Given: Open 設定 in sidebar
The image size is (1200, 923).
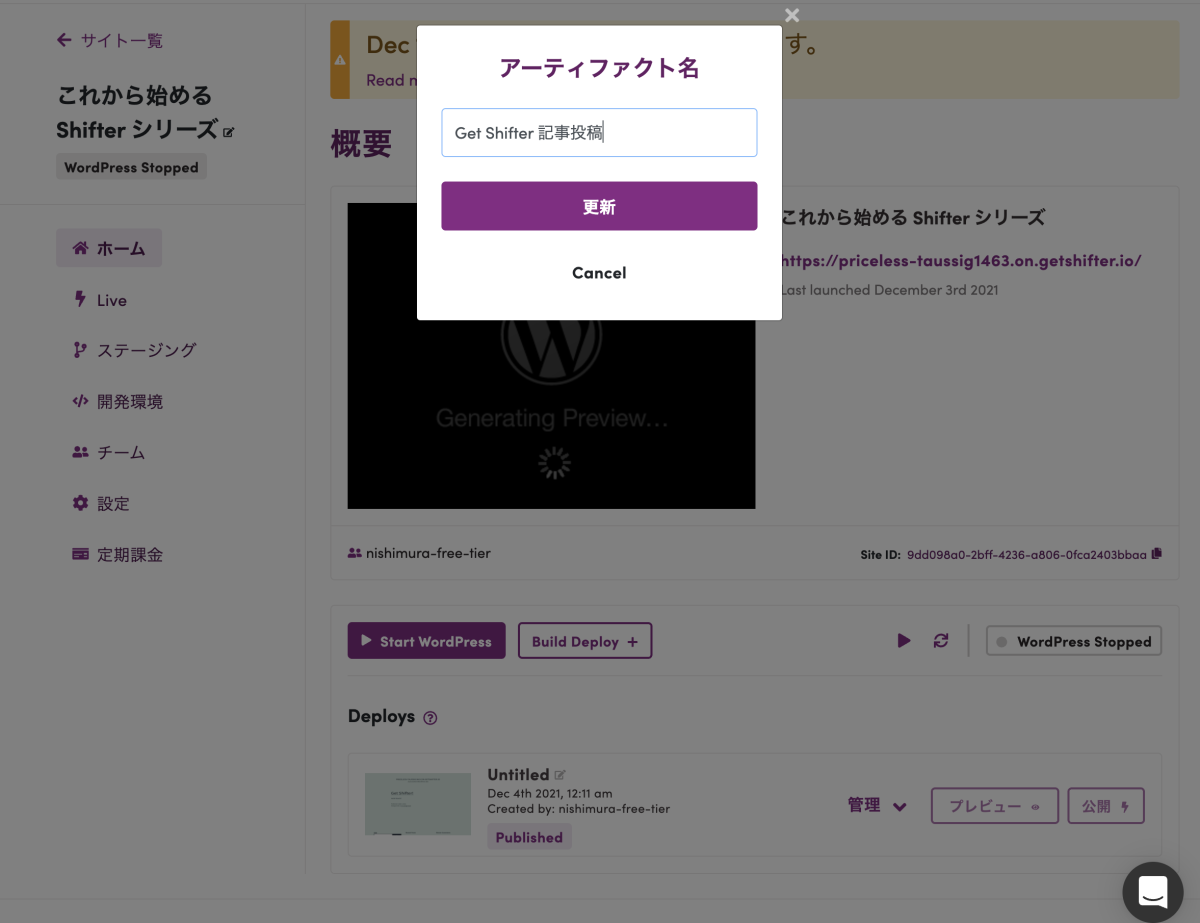Looking at the screenshot, I should (x=101, y=504).
